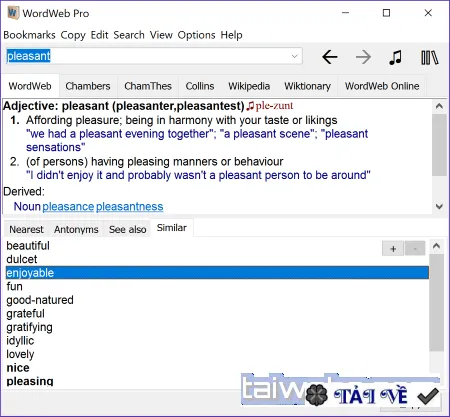The image size is (450, 417).
Task: Click the example 'we had a pleasant evening together'
Action: (x=121, y=134)
